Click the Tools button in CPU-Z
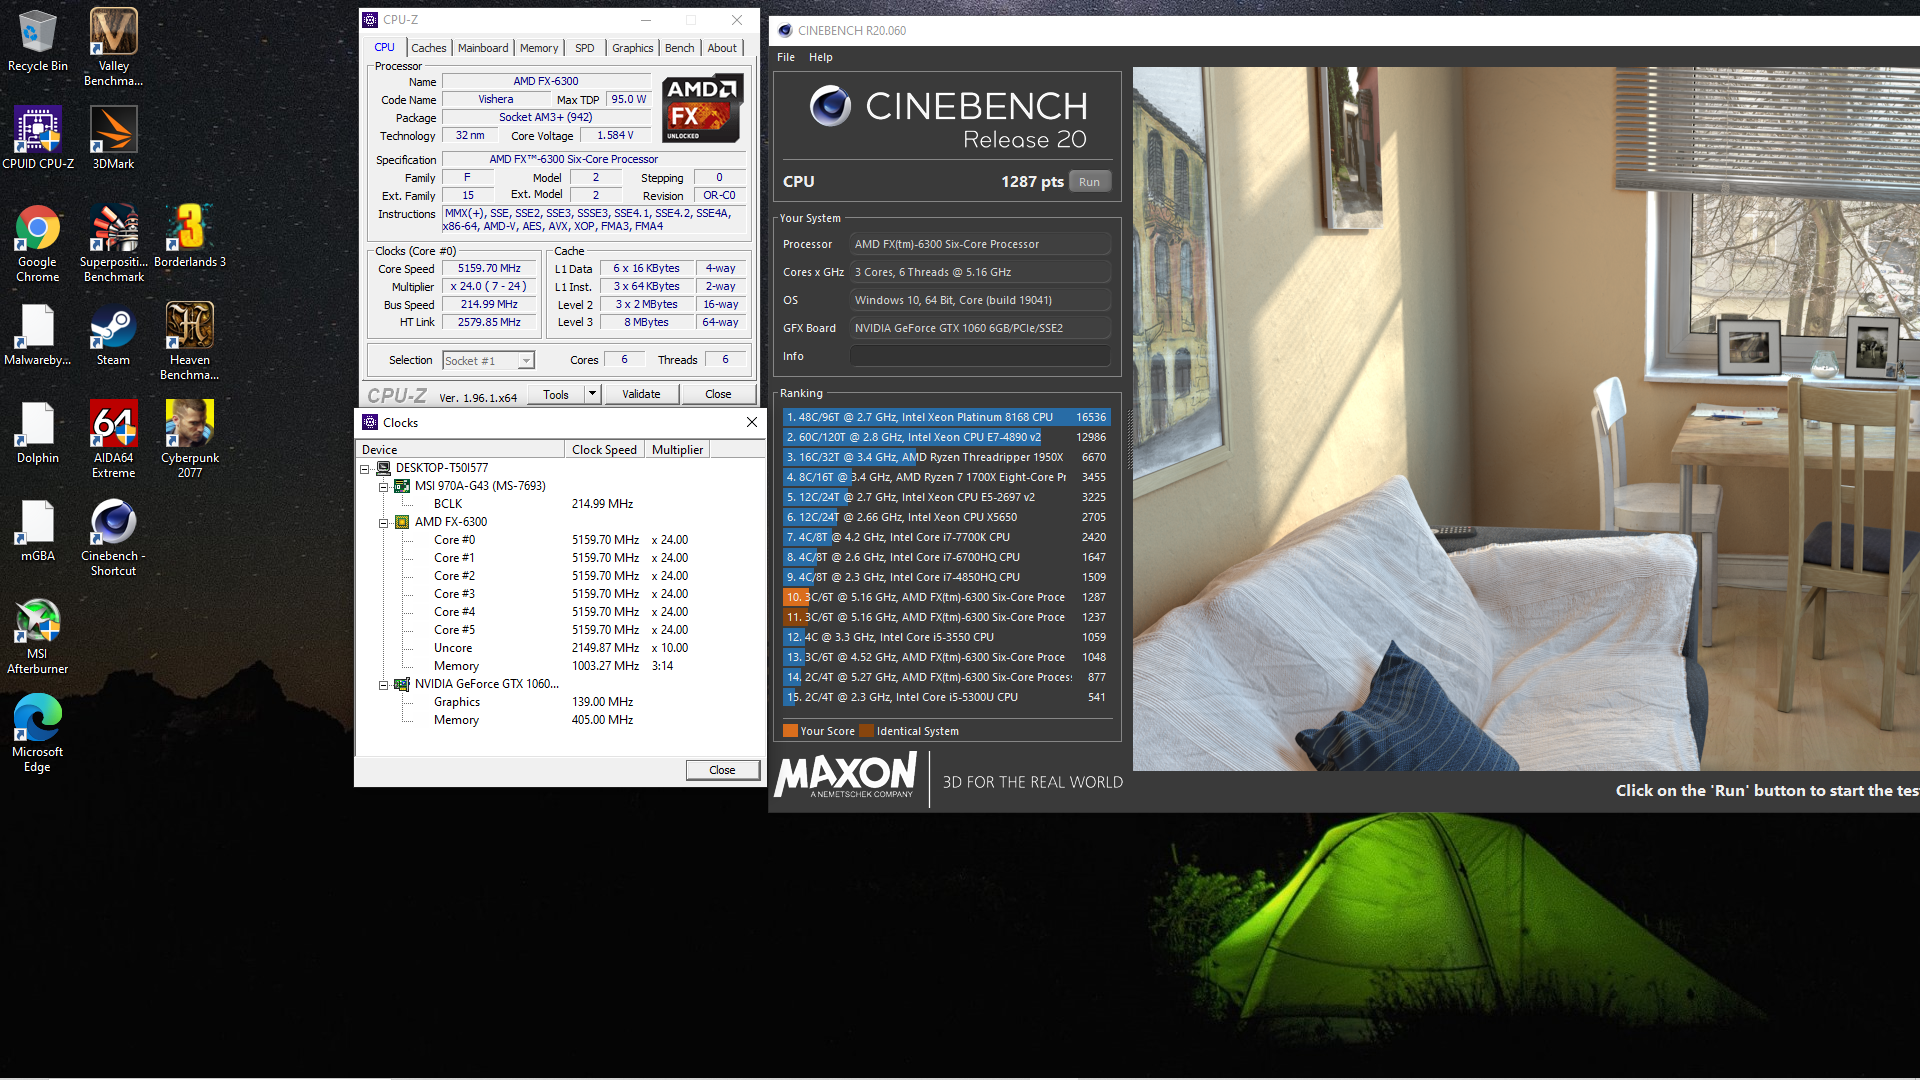The image size is (1920, 1080). 556,394
